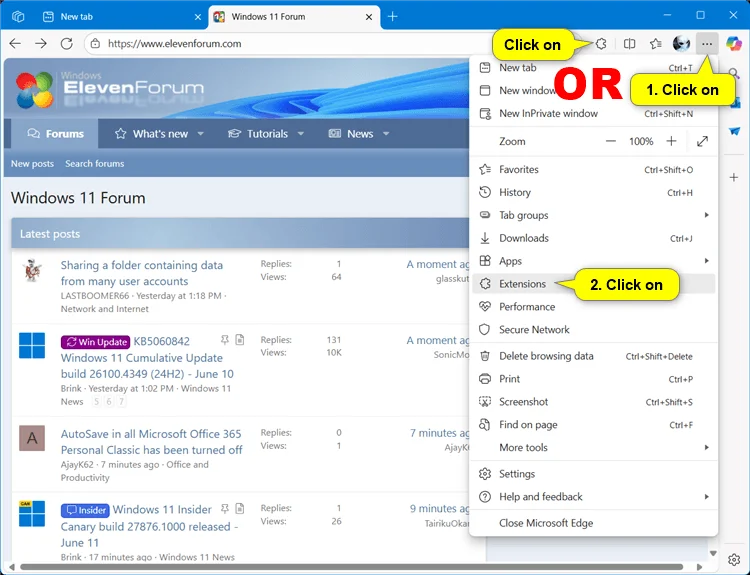Click the profile avatar icon
This screenshot has width=750, height=575.
[681, 44]
